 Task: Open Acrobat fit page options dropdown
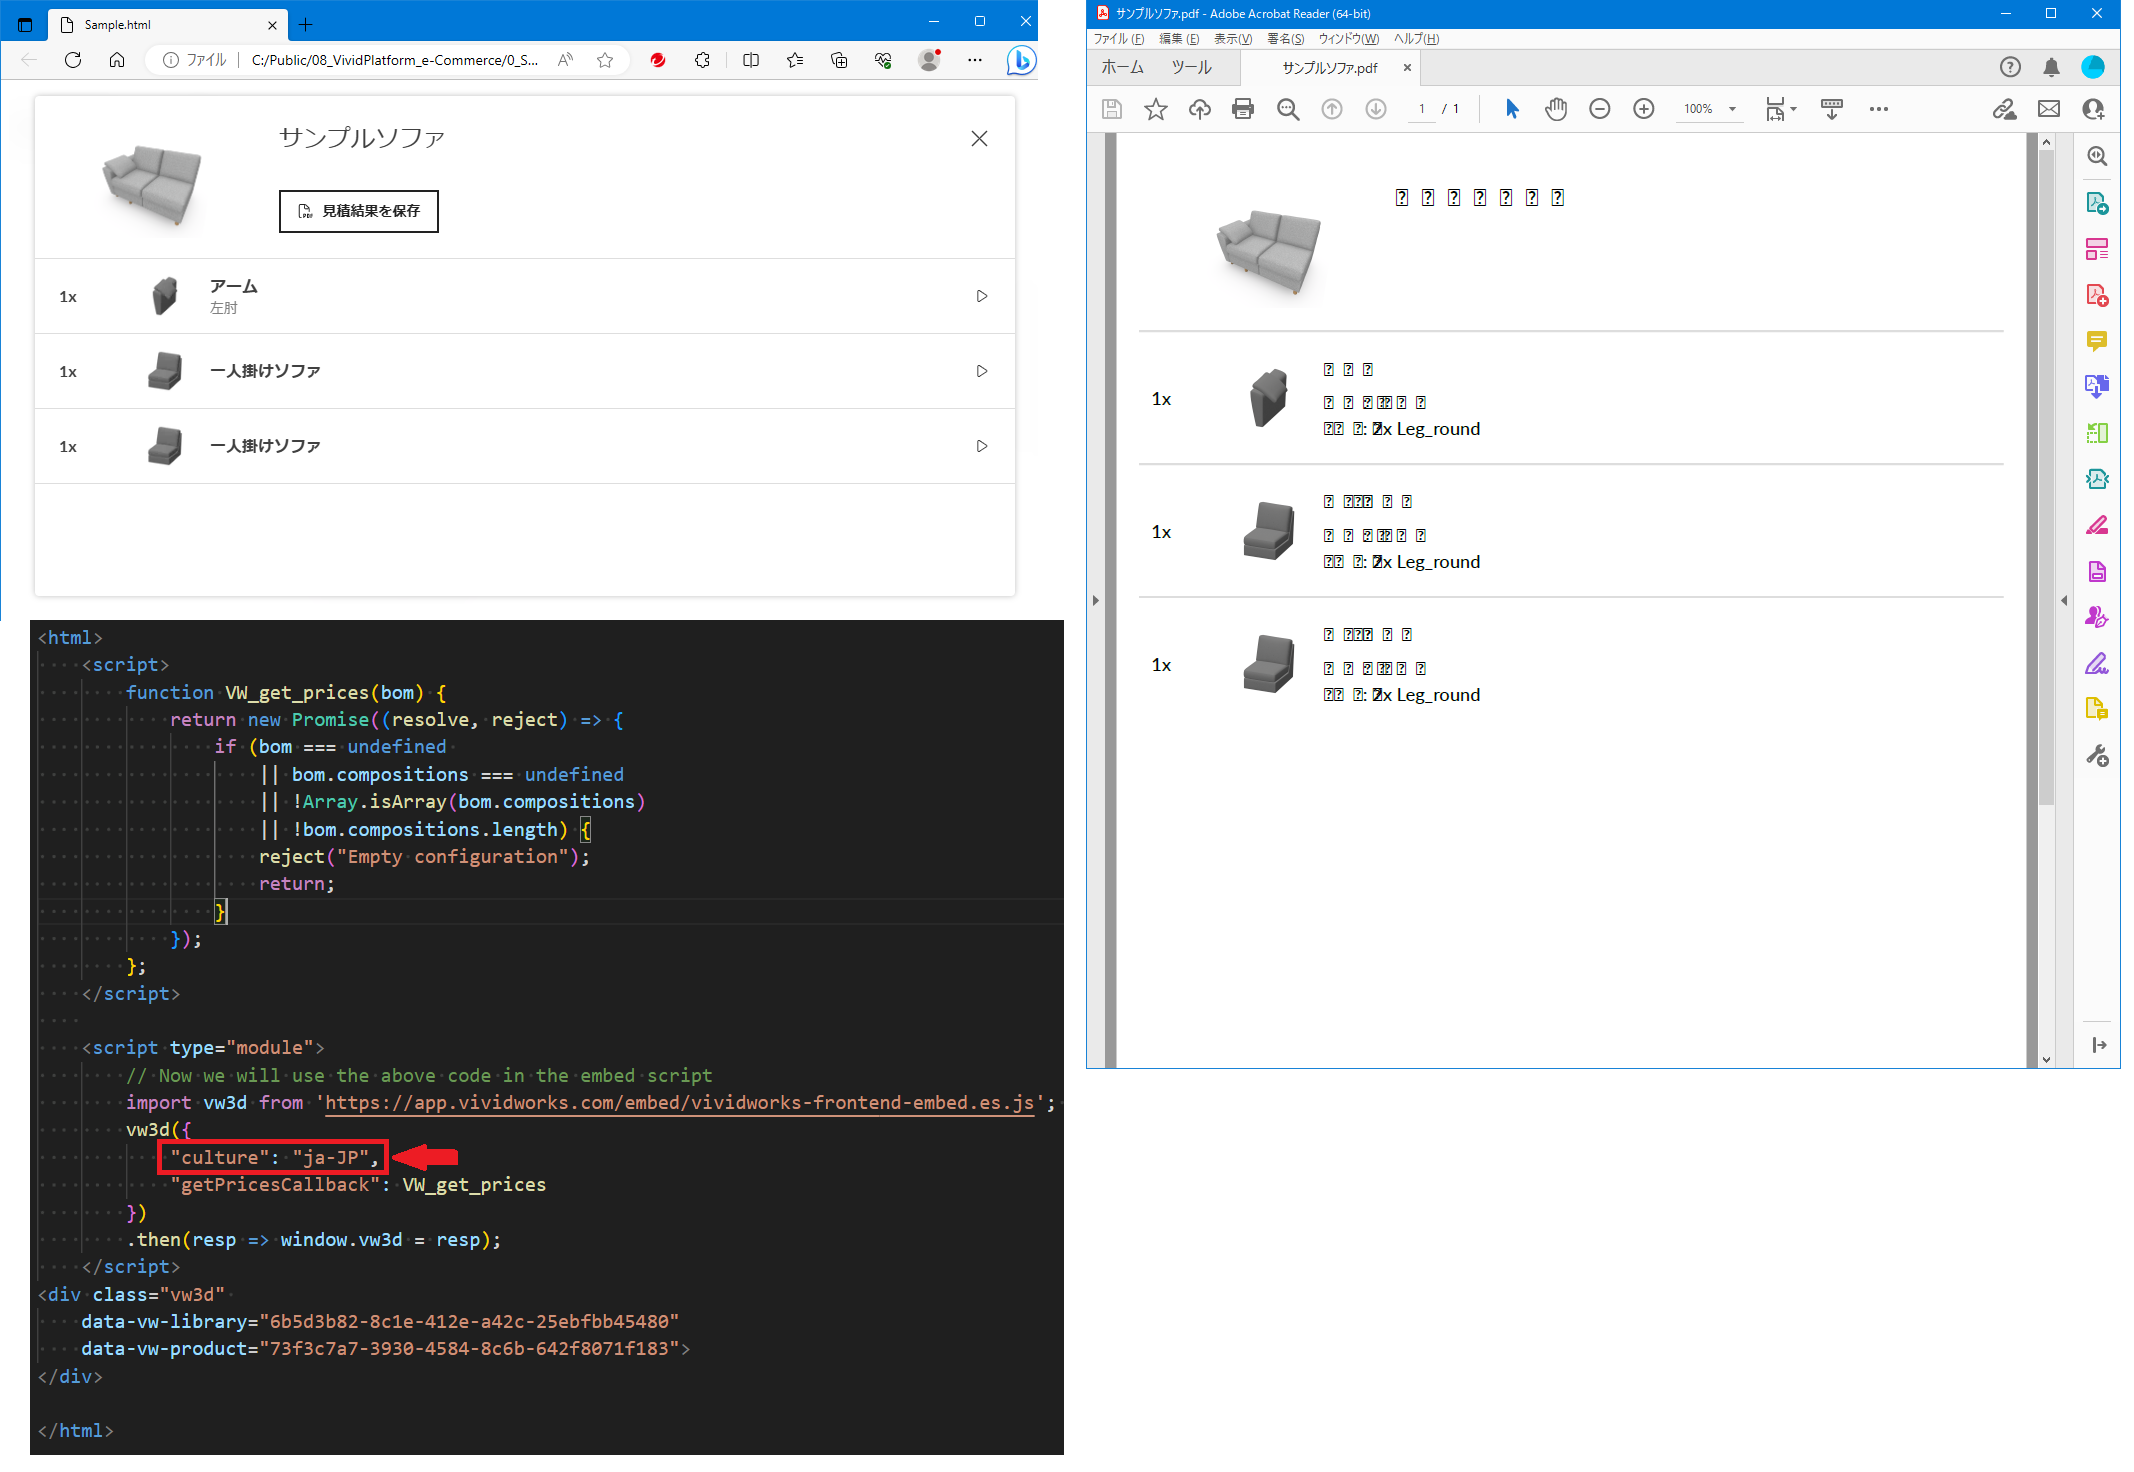click(1781, 109)
